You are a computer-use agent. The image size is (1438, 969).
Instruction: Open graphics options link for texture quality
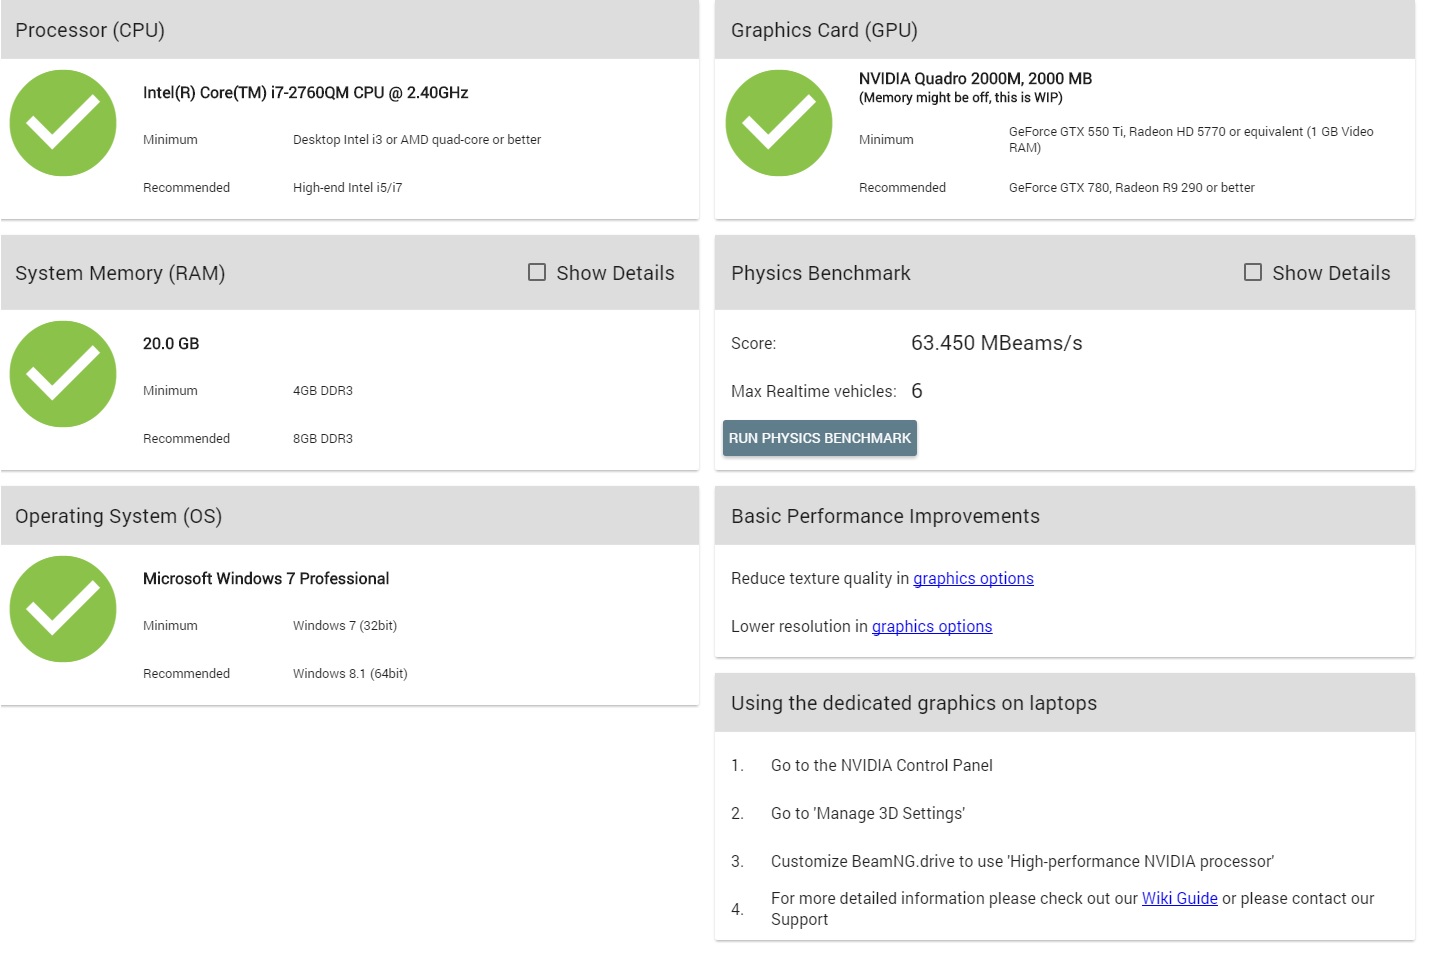pyautogui.click(x=973, y=578)
